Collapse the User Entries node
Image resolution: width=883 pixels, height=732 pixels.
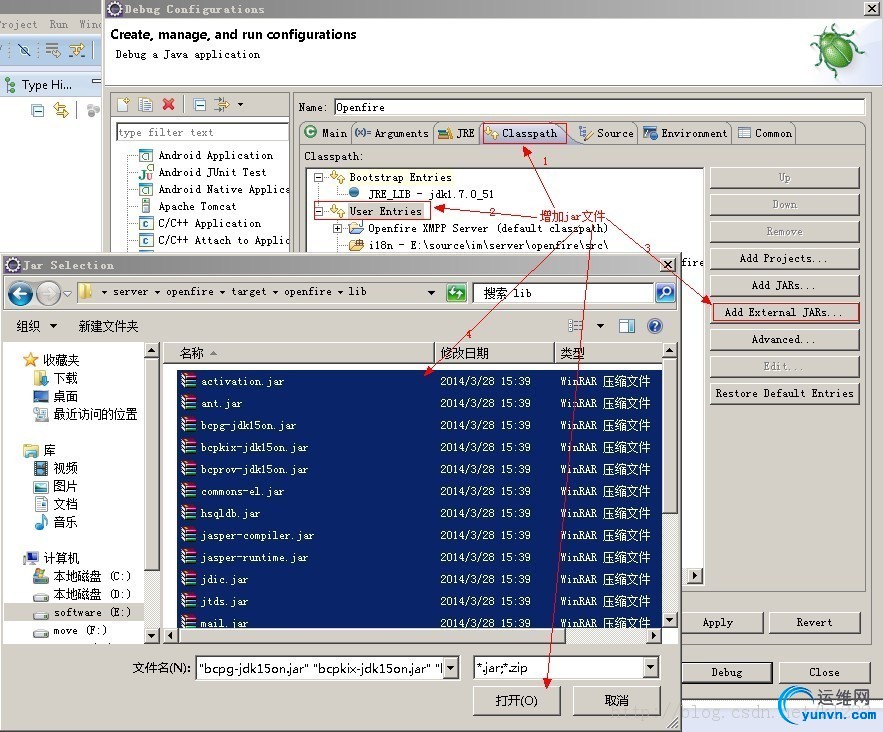click(x=318, y=211)
